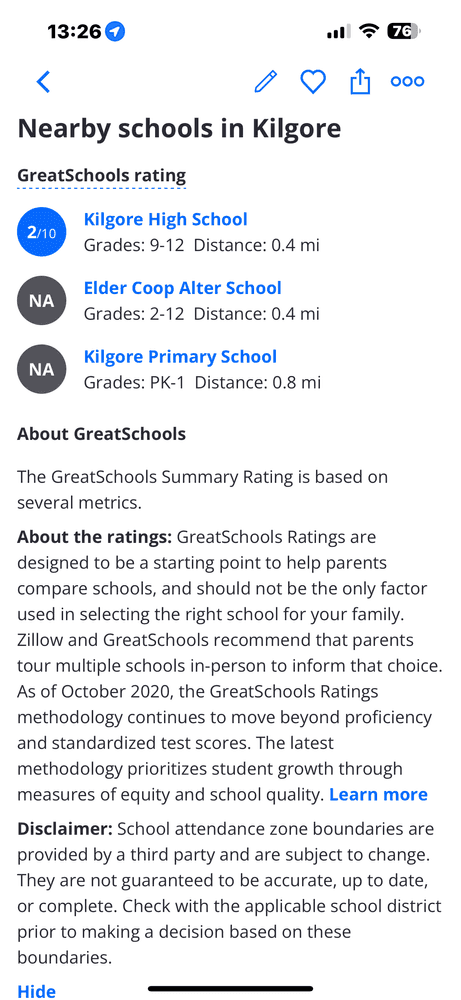Tap the GreatSchools rating underlined label
The width and height of the screenshot is (461, 1000).
pos(101,176)
